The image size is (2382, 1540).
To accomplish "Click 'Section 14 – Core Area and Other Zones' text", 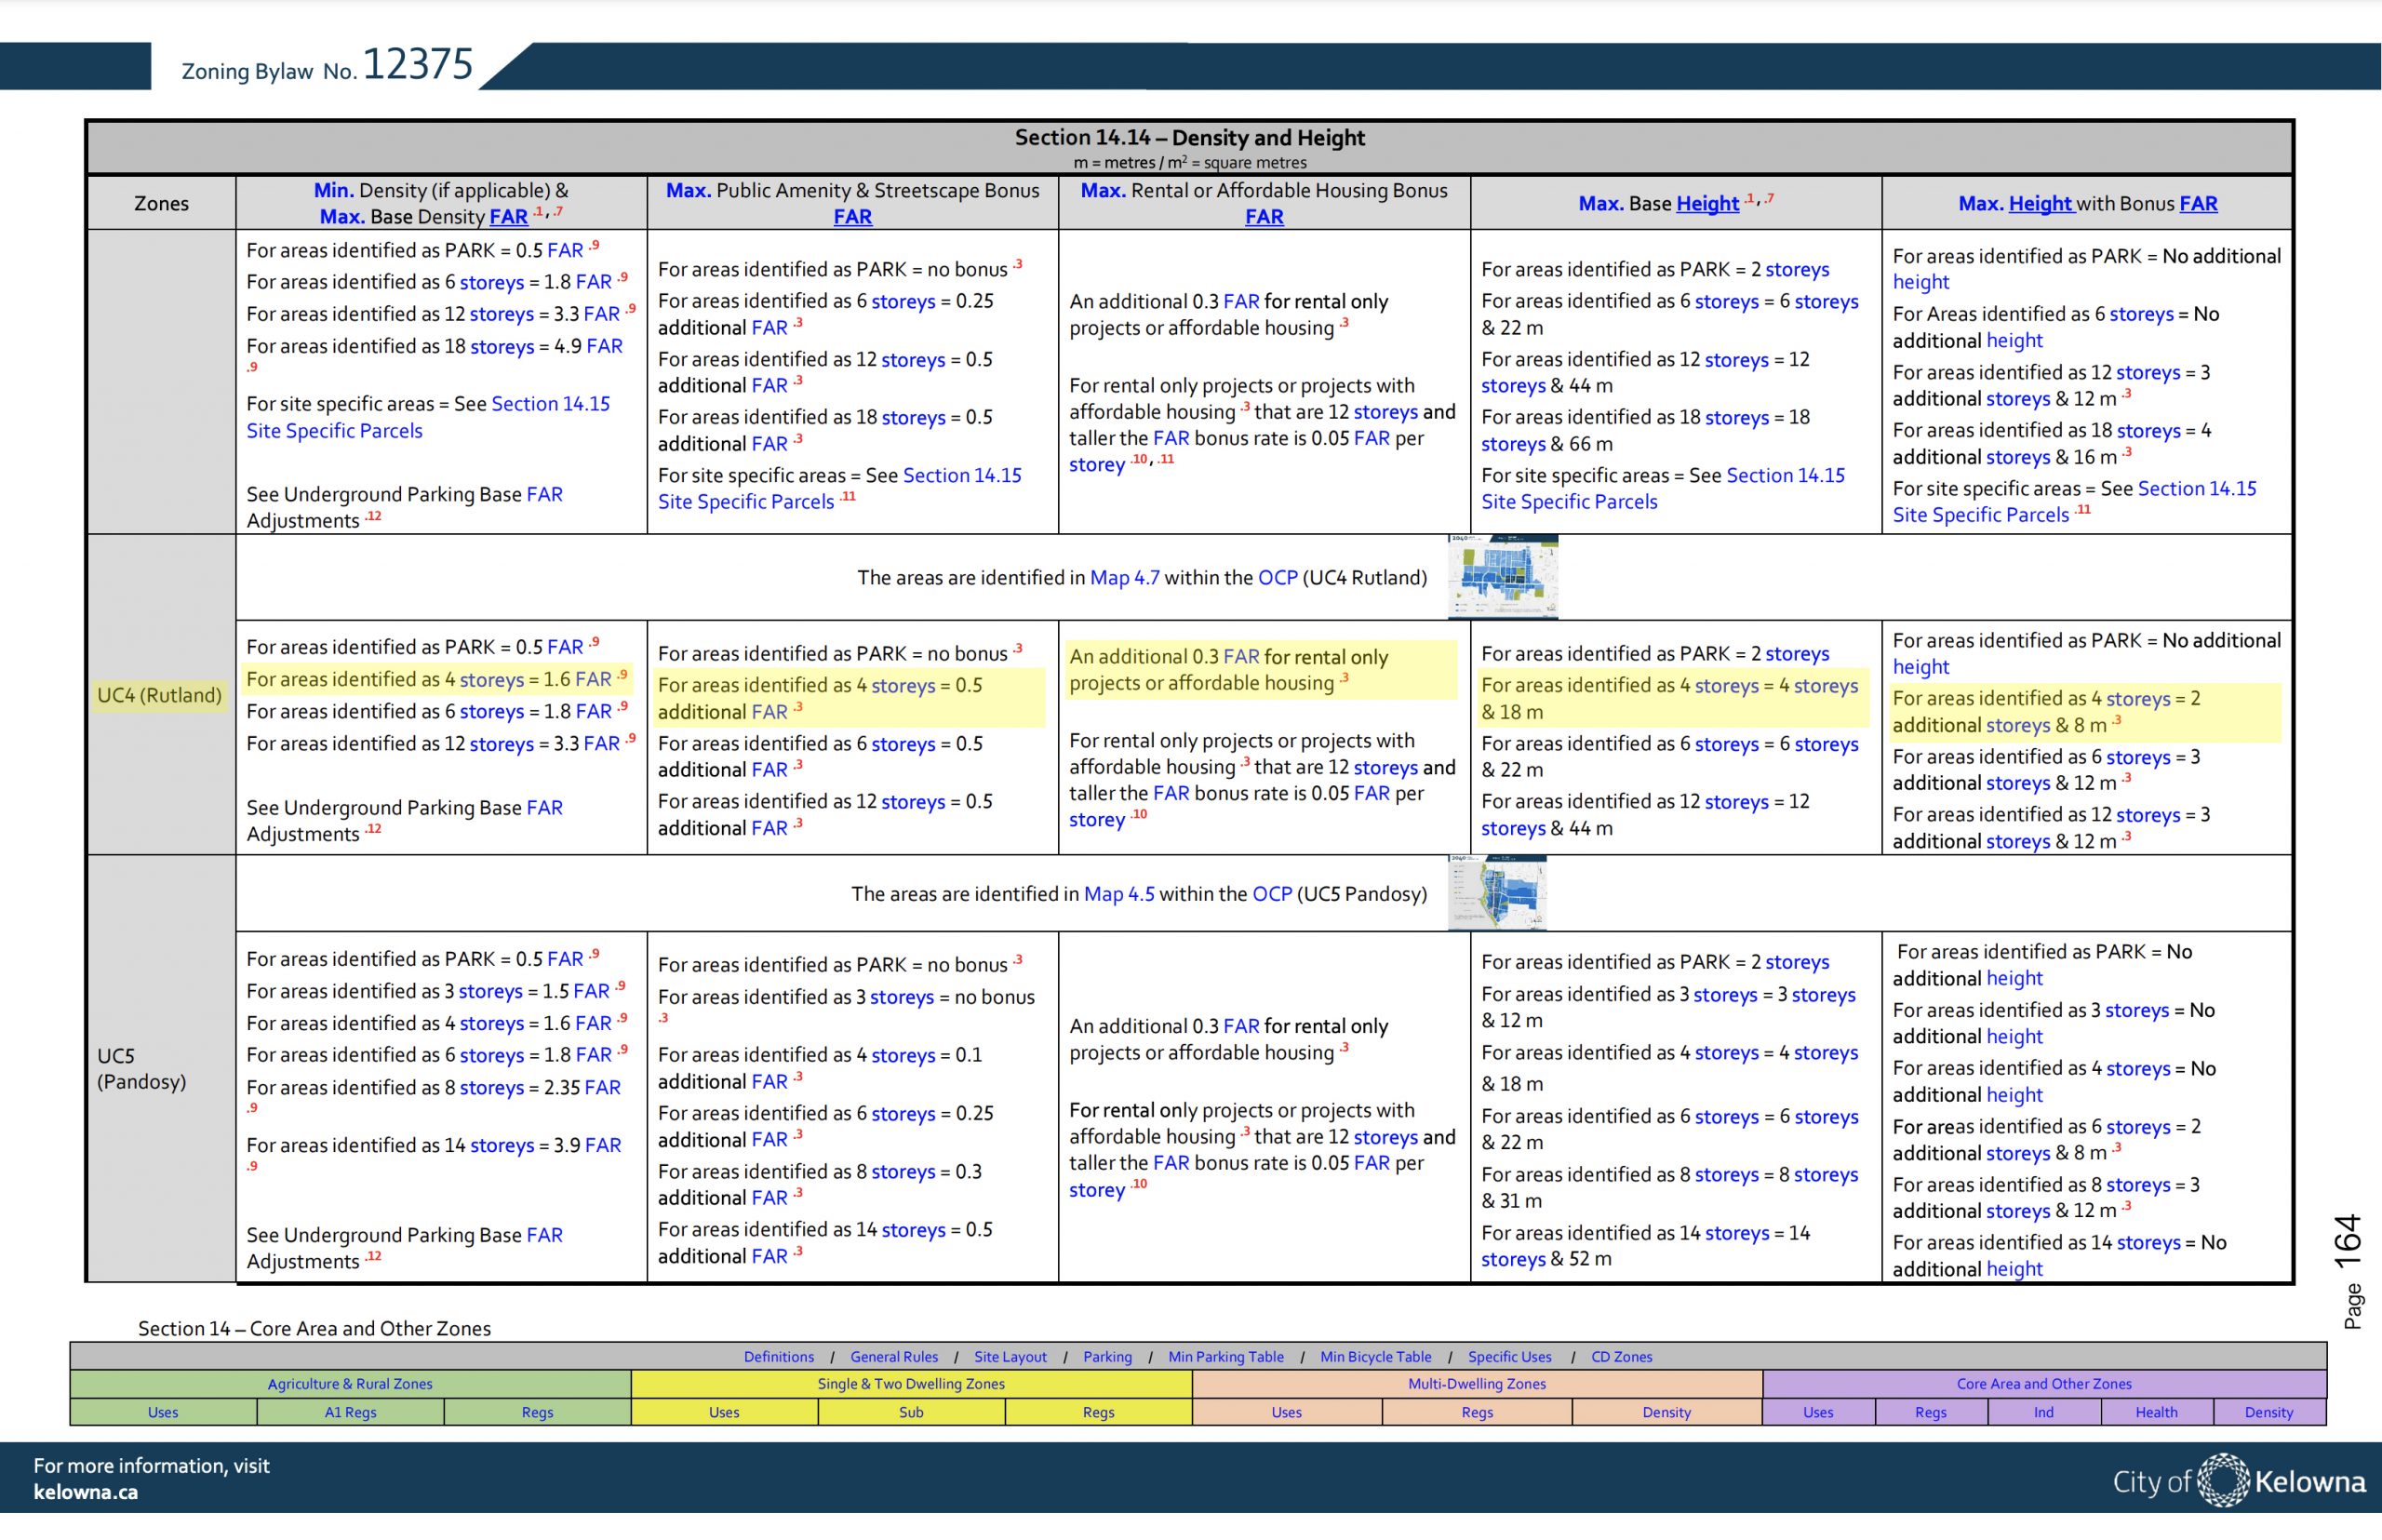I will (x=314, y=1328).
